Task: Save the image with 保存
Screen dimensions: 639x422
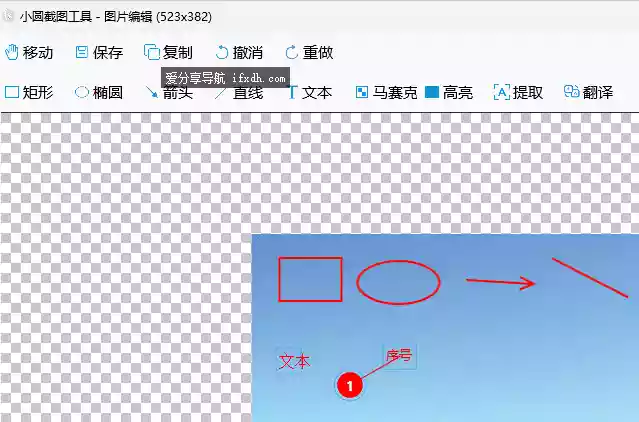Action: [x=99, y=53]
